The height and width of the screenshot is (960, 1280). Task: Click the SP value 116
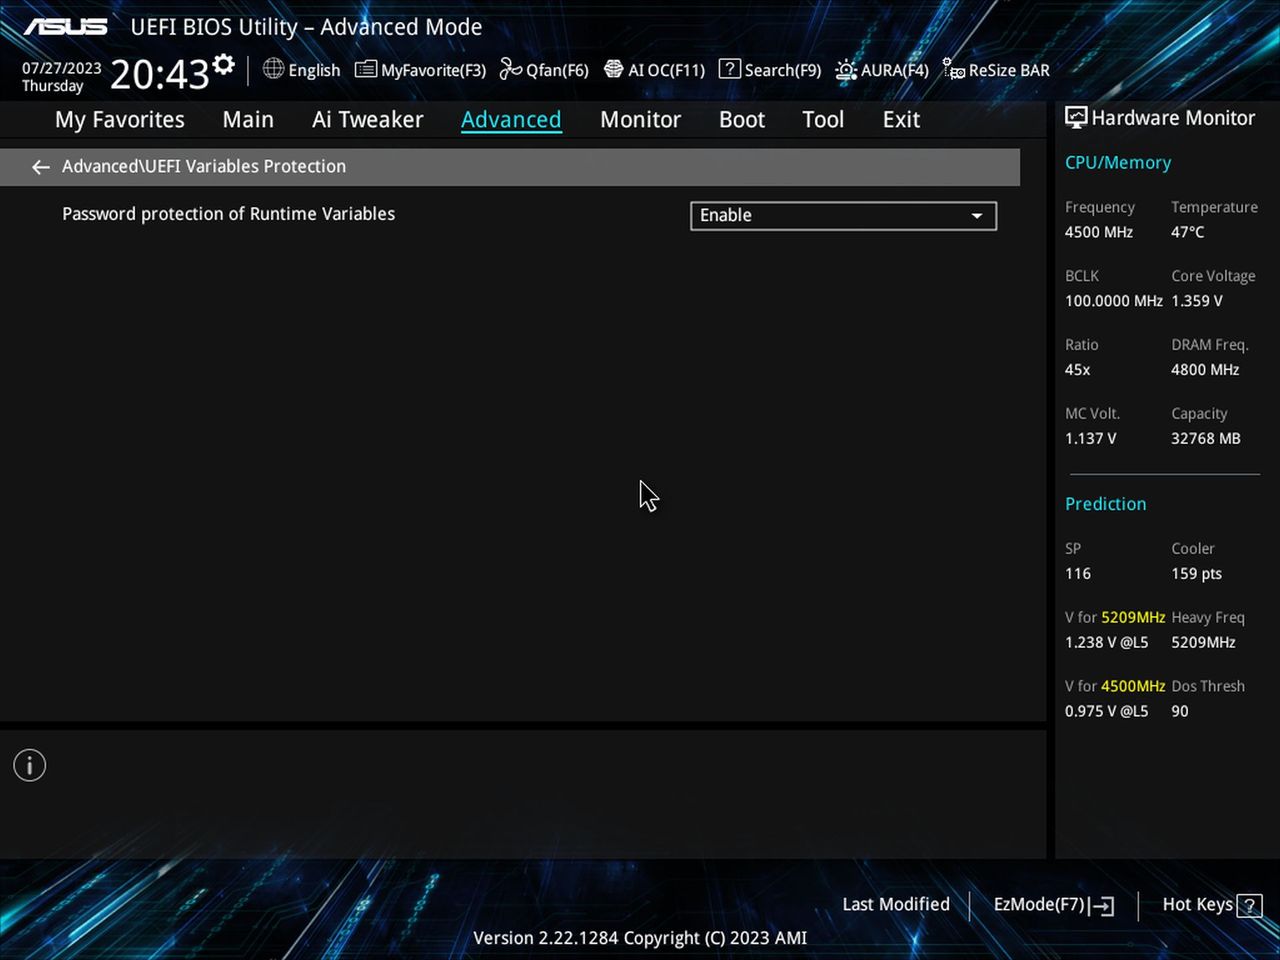(1078, 574)
